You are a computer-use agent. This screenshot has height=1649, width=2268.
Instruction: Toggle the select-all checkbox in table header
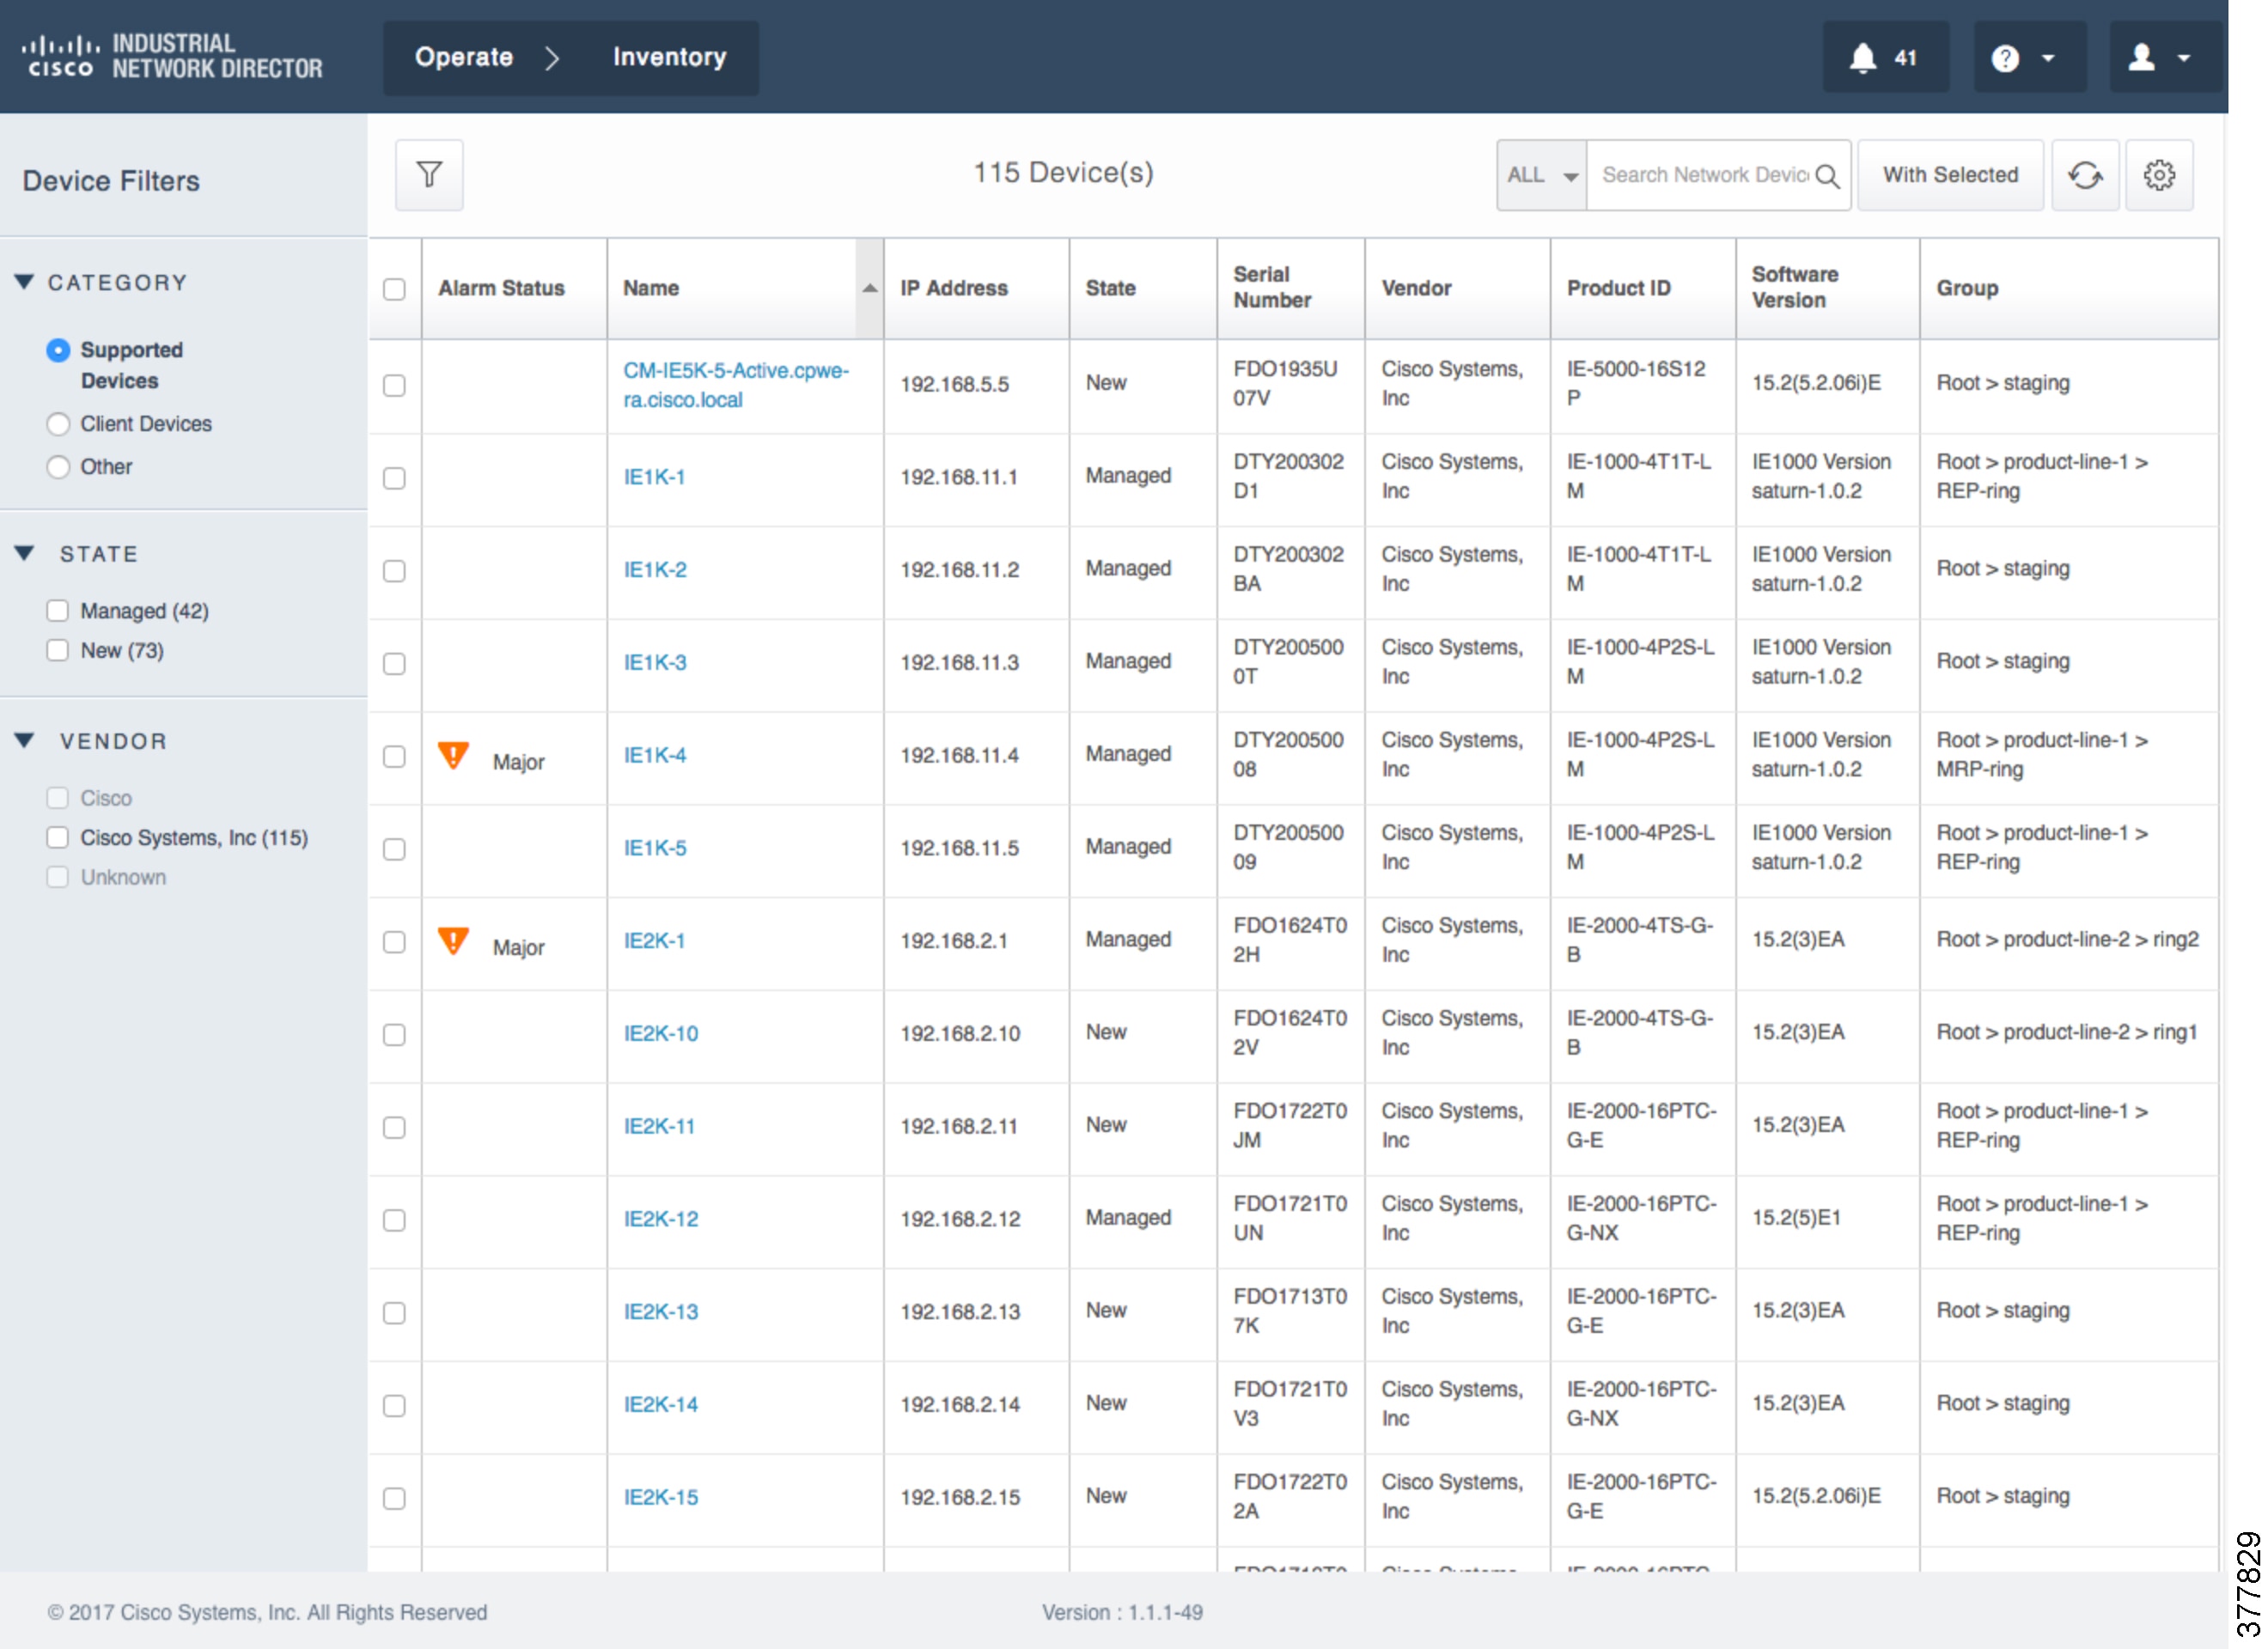click(x=395, y=289)
